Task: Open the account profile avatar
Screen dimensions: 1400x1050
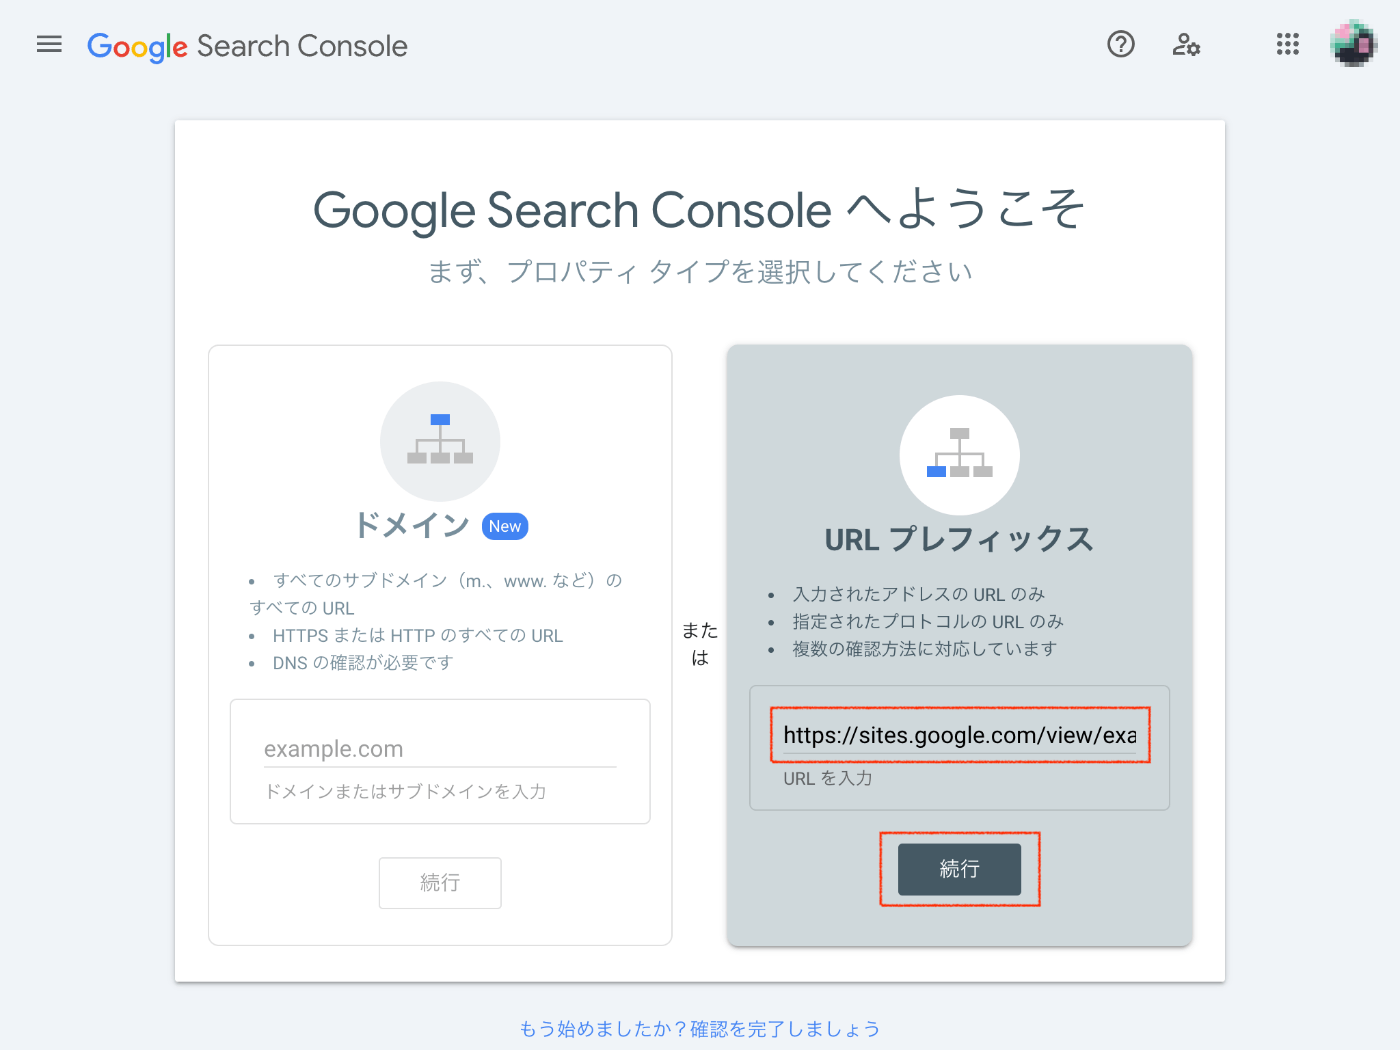Action: tap(1353, 44)
